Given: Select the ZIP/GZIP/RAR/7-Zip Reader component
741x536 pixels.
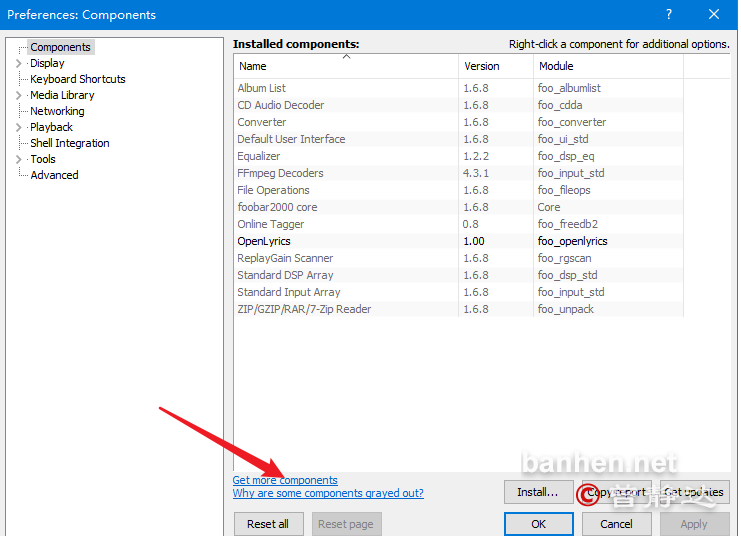Looking at the screenshot, I should (458, 309).
